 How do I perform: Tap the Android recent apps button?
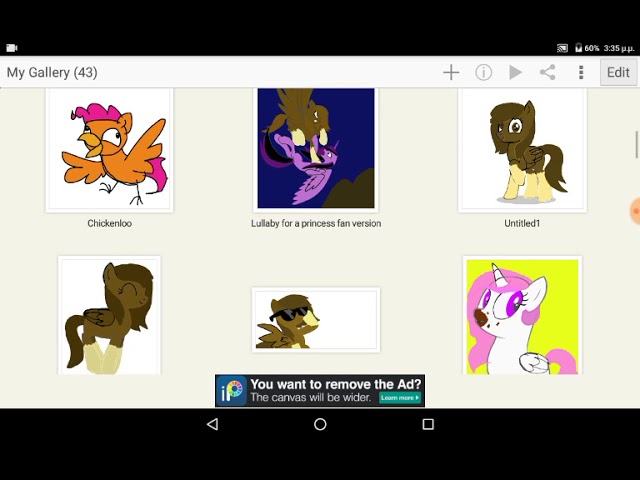point(428,424)
